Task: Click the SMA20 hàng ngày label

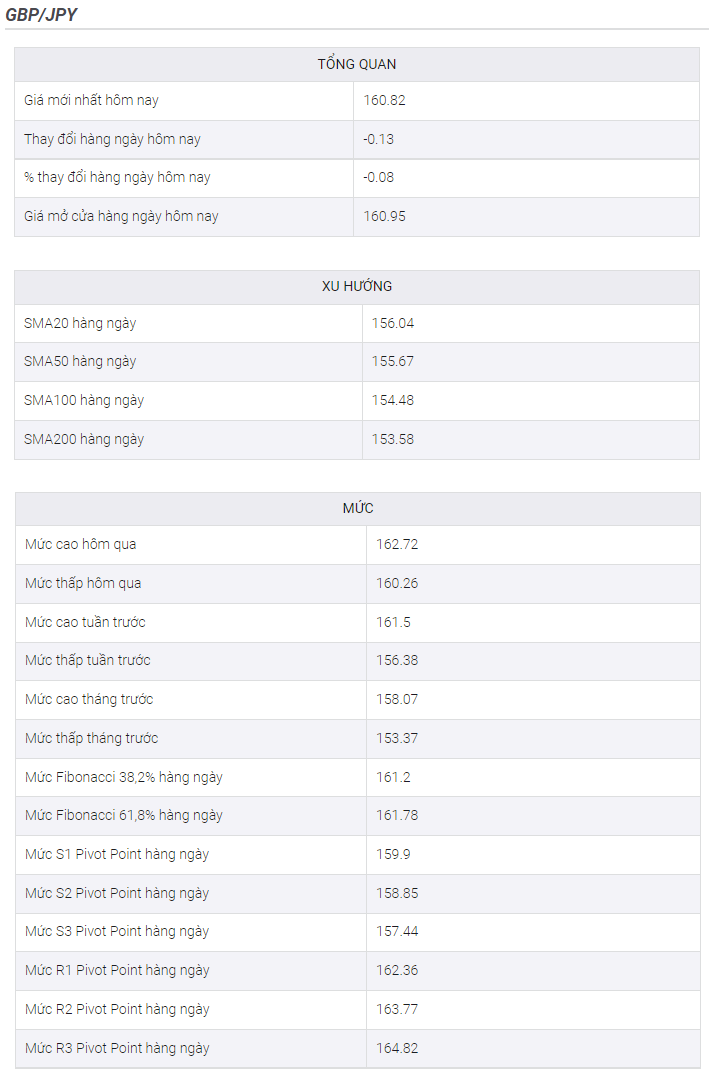Action: click(x=80, y=324)
